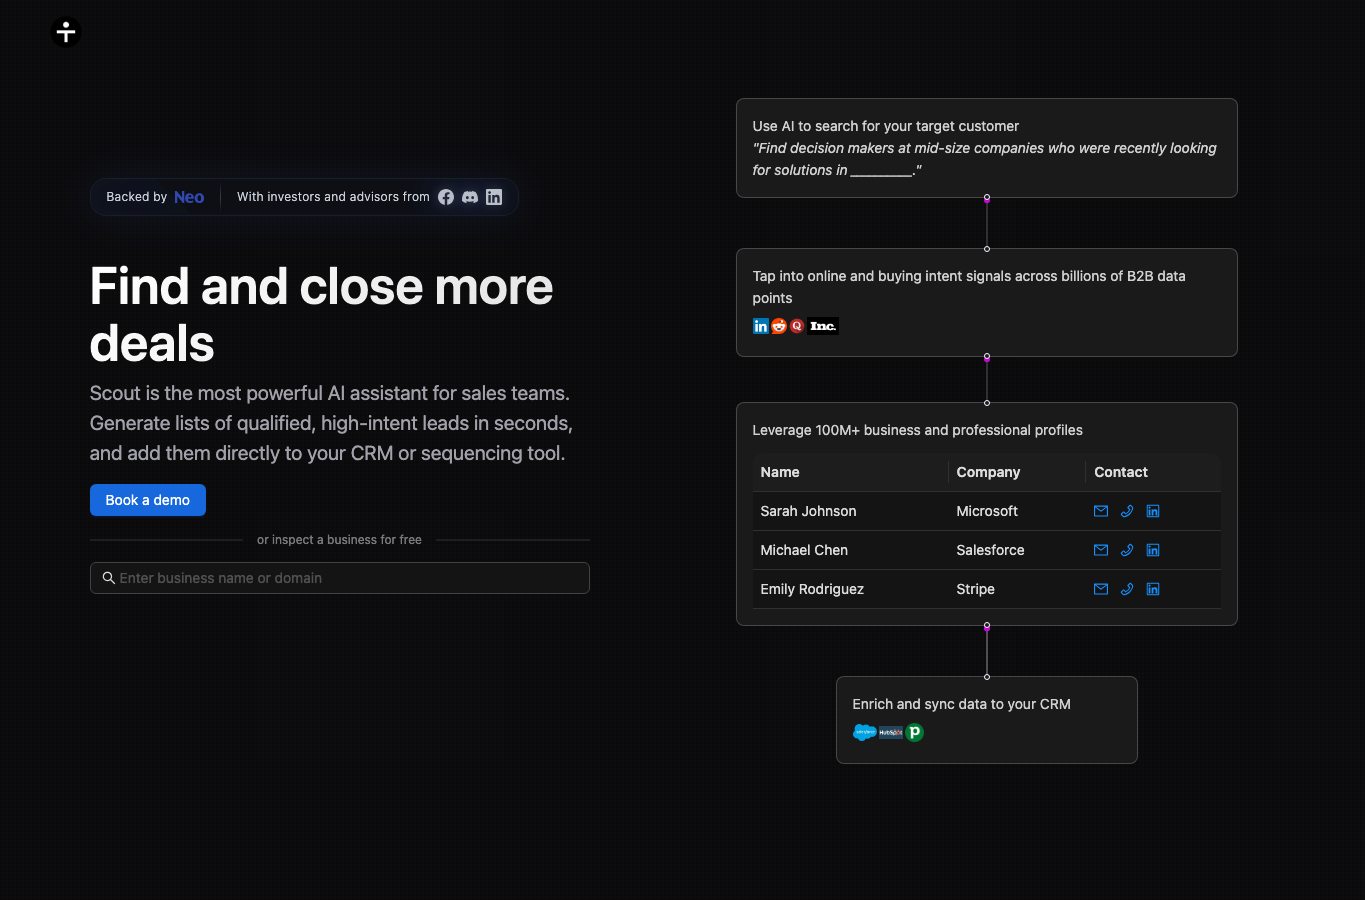This screenshot has height=900, width=1365.
Task: Click Michael Chen's phone icon
Action: tap(1127, 550)
